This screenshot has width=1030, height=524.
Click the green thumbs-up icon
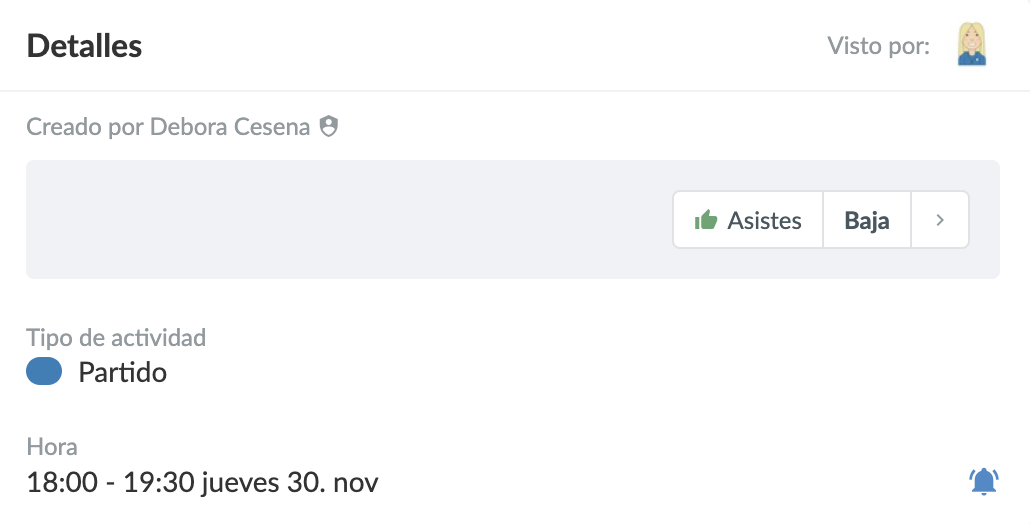(x=706, y=220)
